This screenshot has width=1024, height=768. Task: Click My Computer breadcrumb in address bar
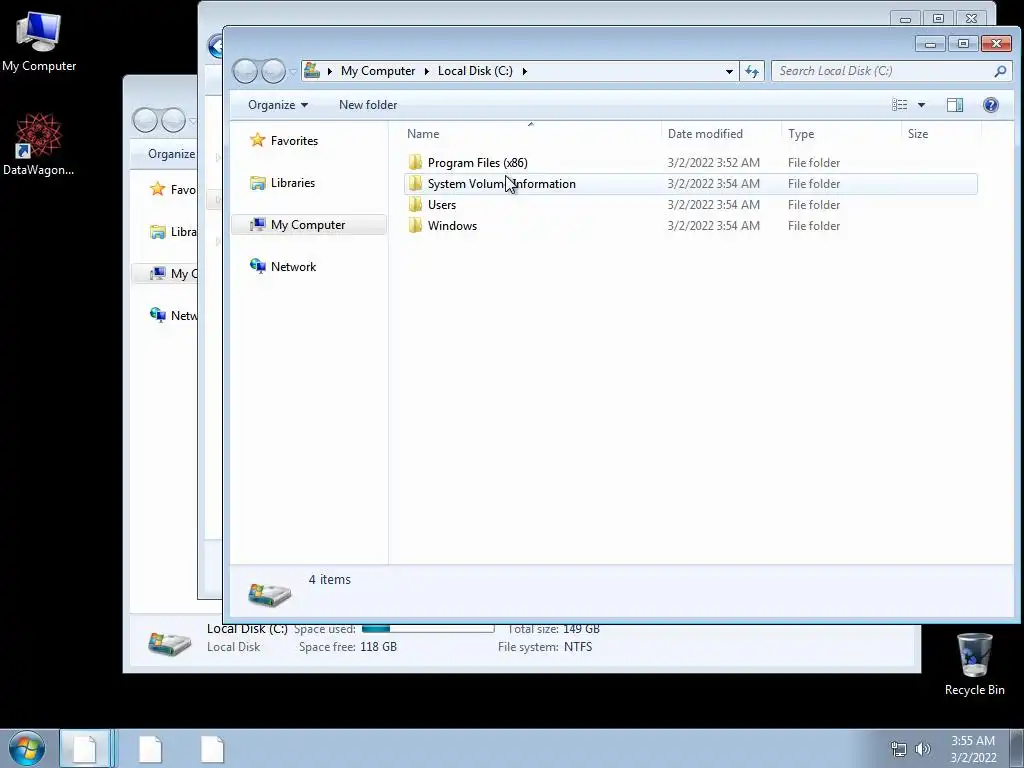point(378,71)
